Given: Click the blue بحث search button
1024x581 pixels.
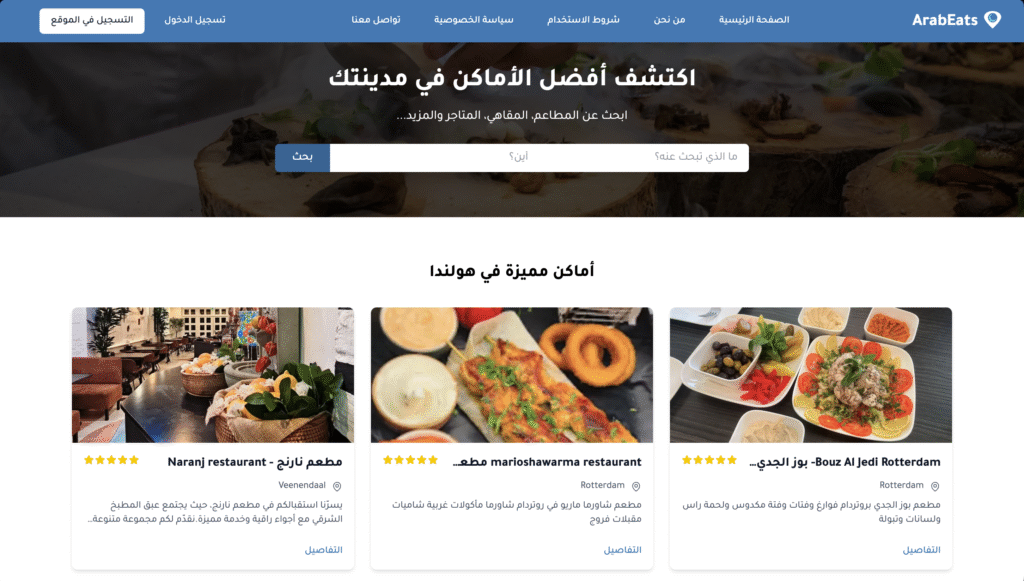Looking at the screenshot, I should point(302,157).
